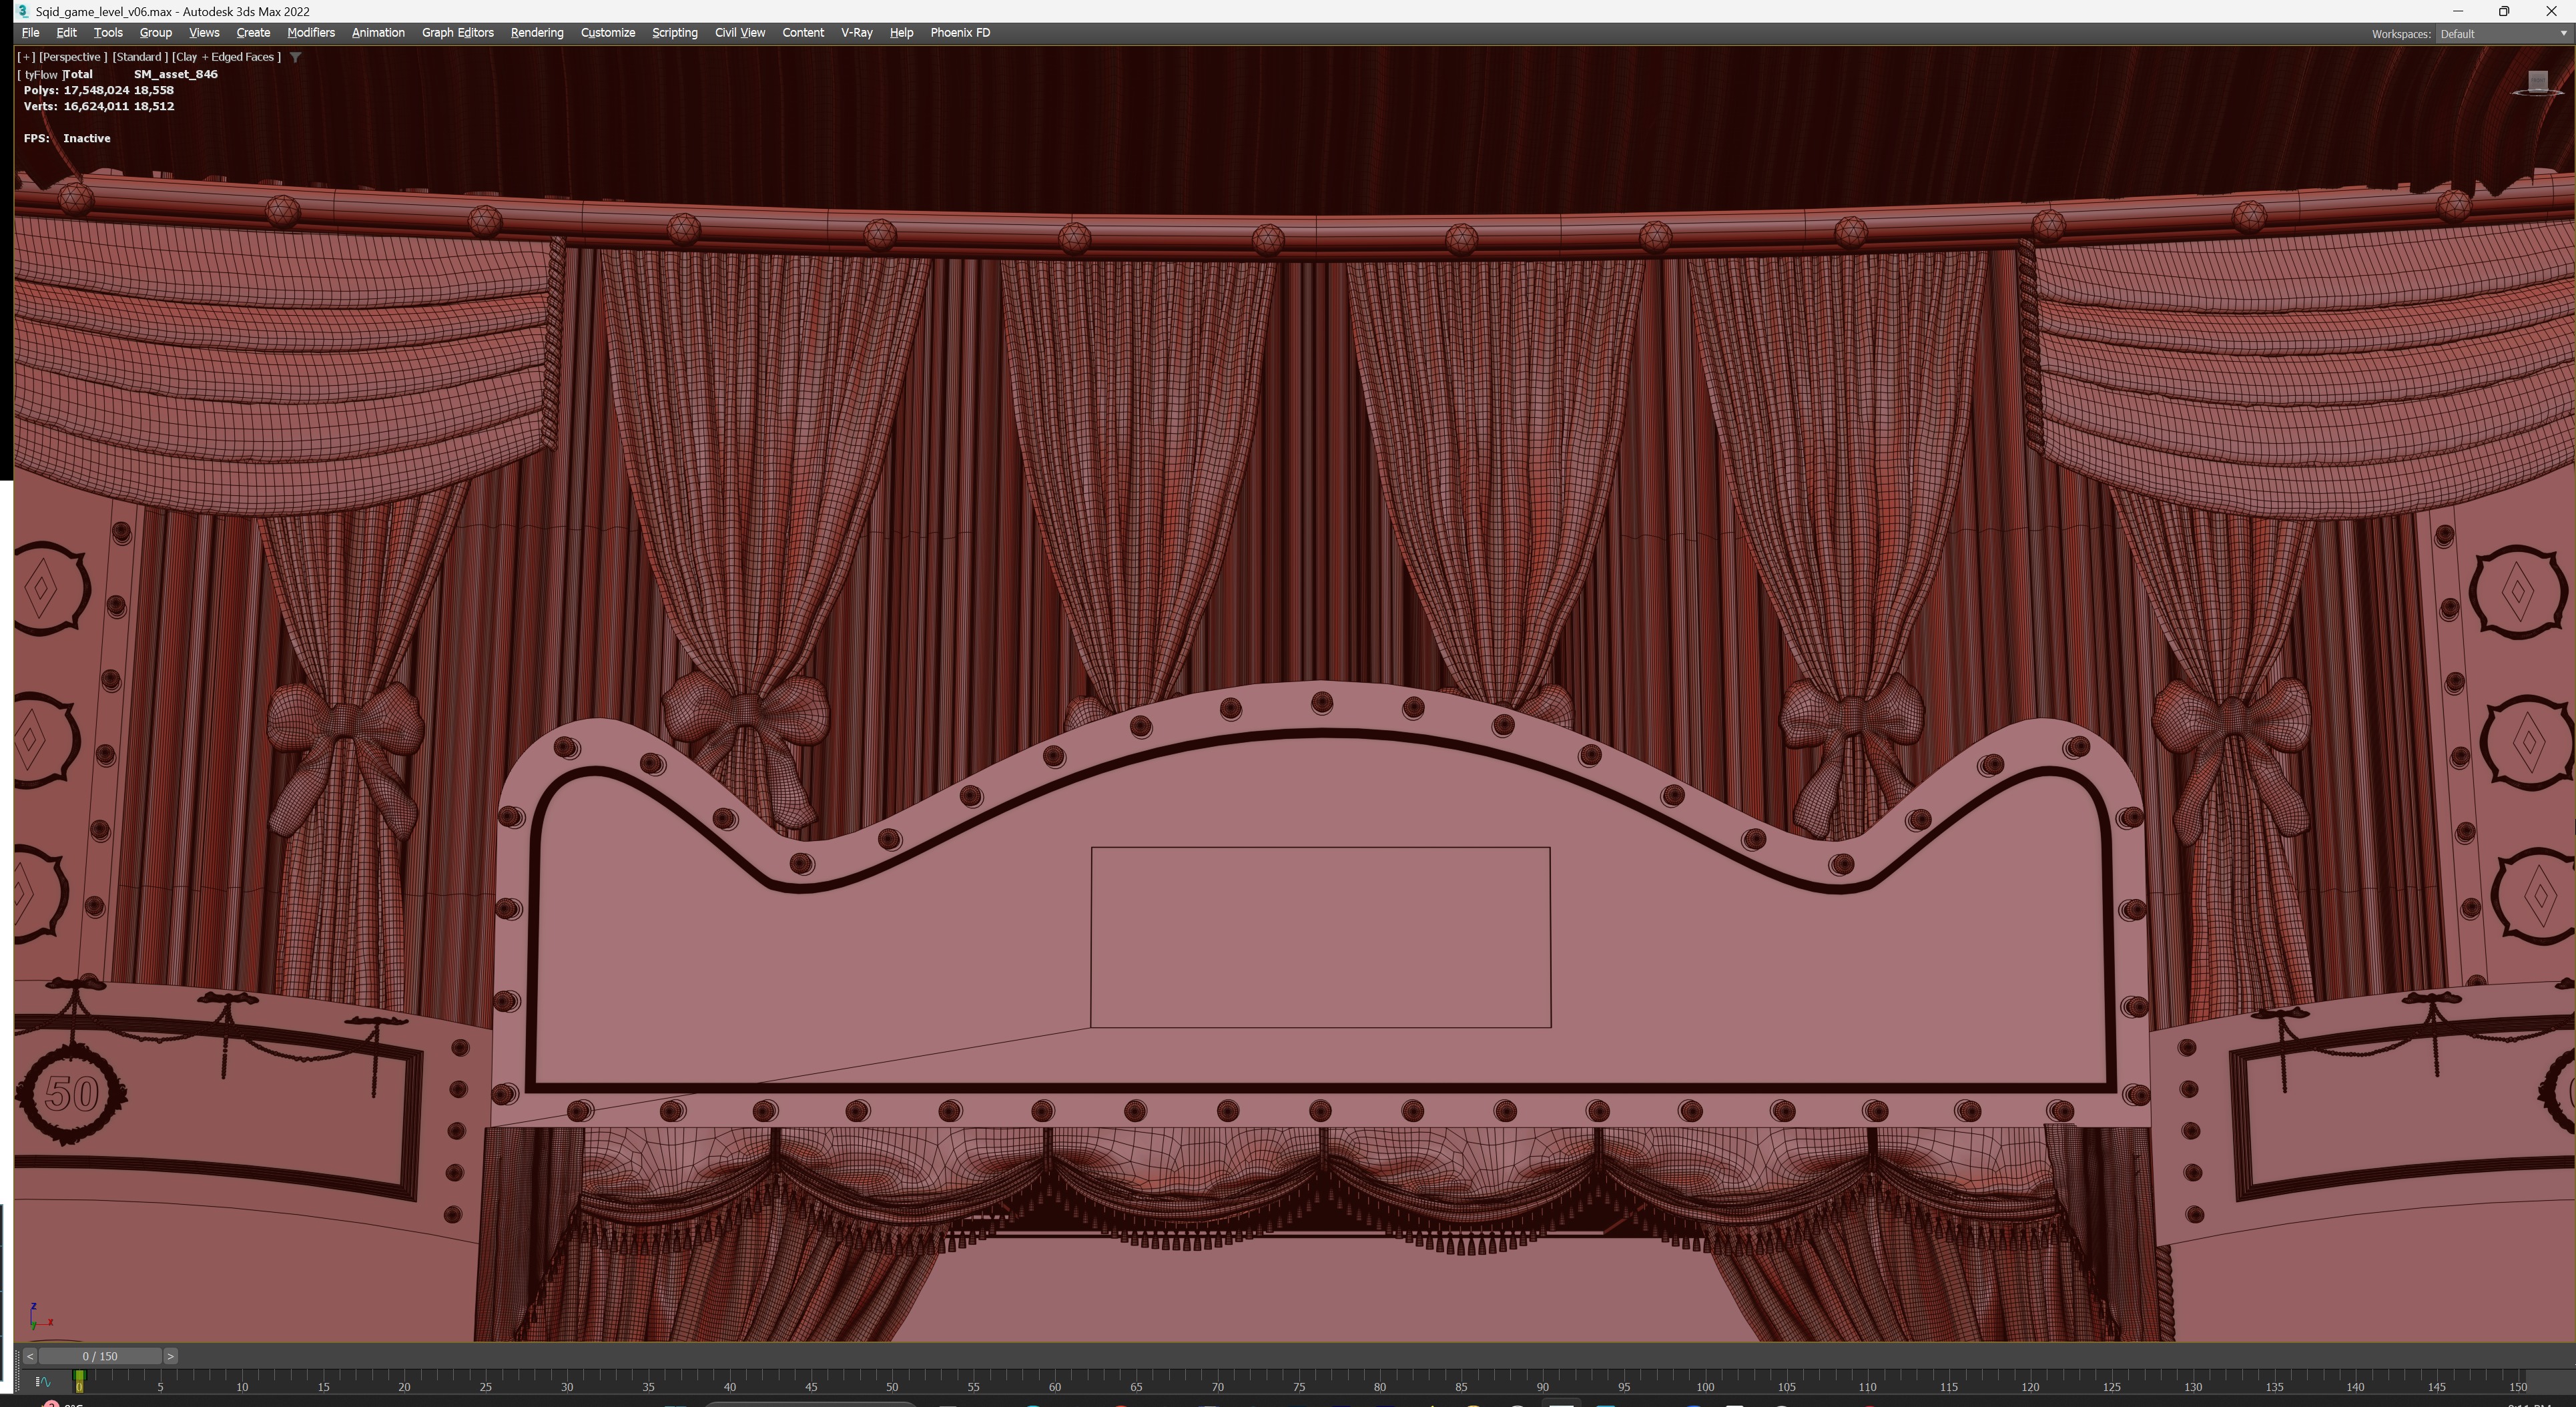Screen dimensions: 2576x1407
Task: Open the Modifiers menu
Action: (310, 33)
